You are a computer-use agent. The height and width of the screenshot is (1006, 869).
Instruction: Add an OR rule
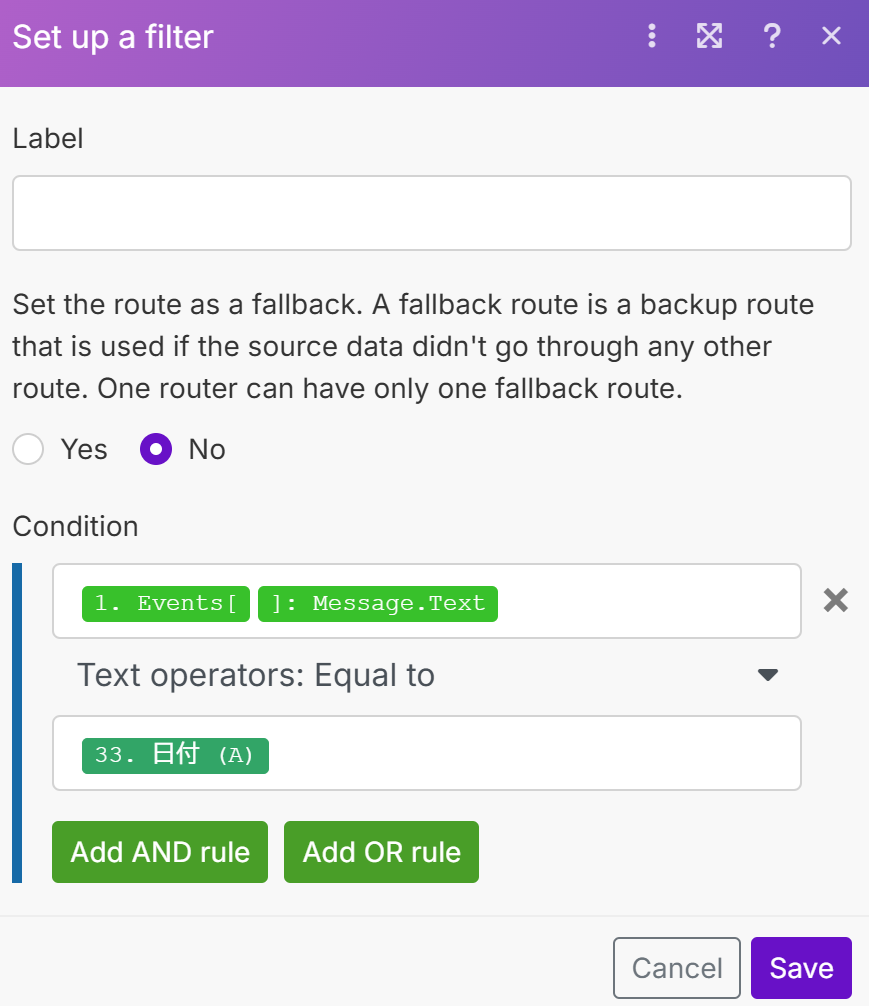pyautogui.click(x=381, y=852)
